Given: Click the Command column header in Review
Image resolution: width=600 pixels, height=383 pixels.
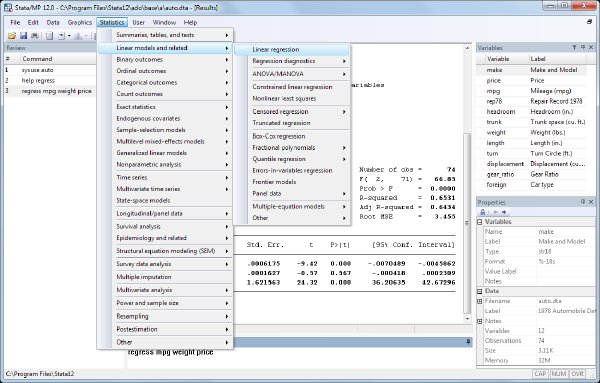Looking at the screenshot, I should click(x=57, y=59).
